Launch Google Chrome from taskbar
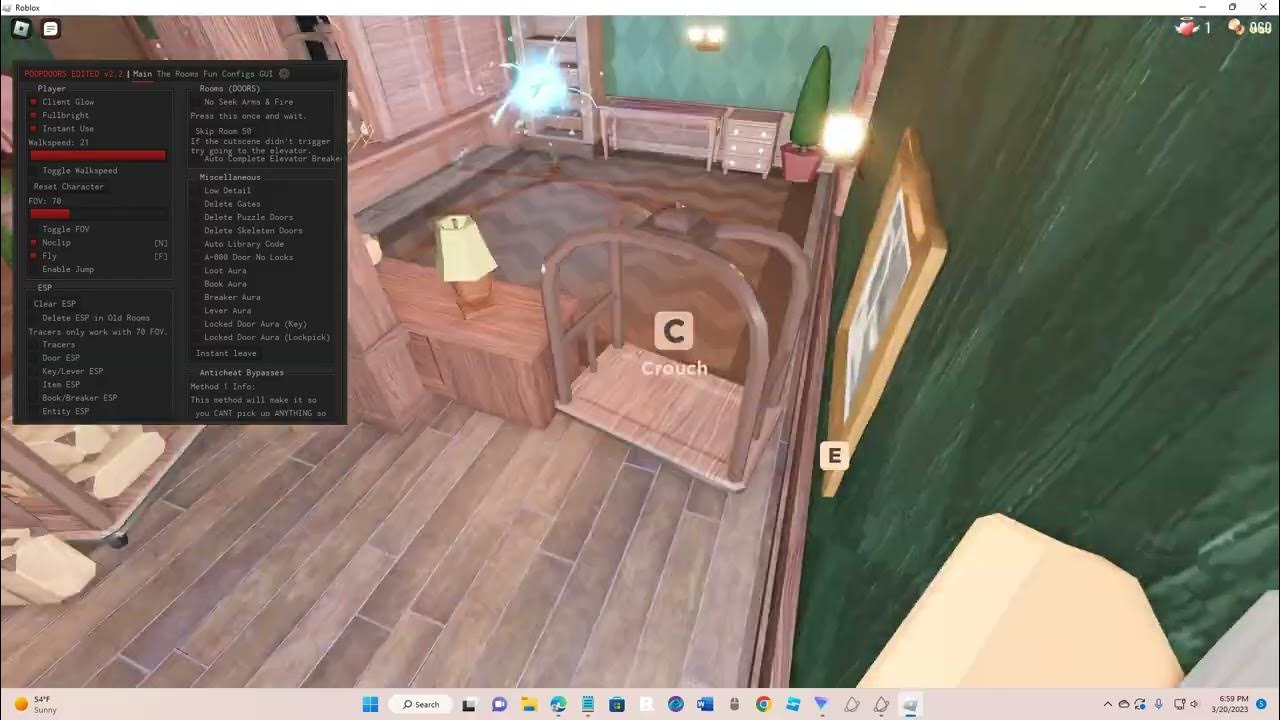This screenshot has width=1280, height=720. coord(764,704)
